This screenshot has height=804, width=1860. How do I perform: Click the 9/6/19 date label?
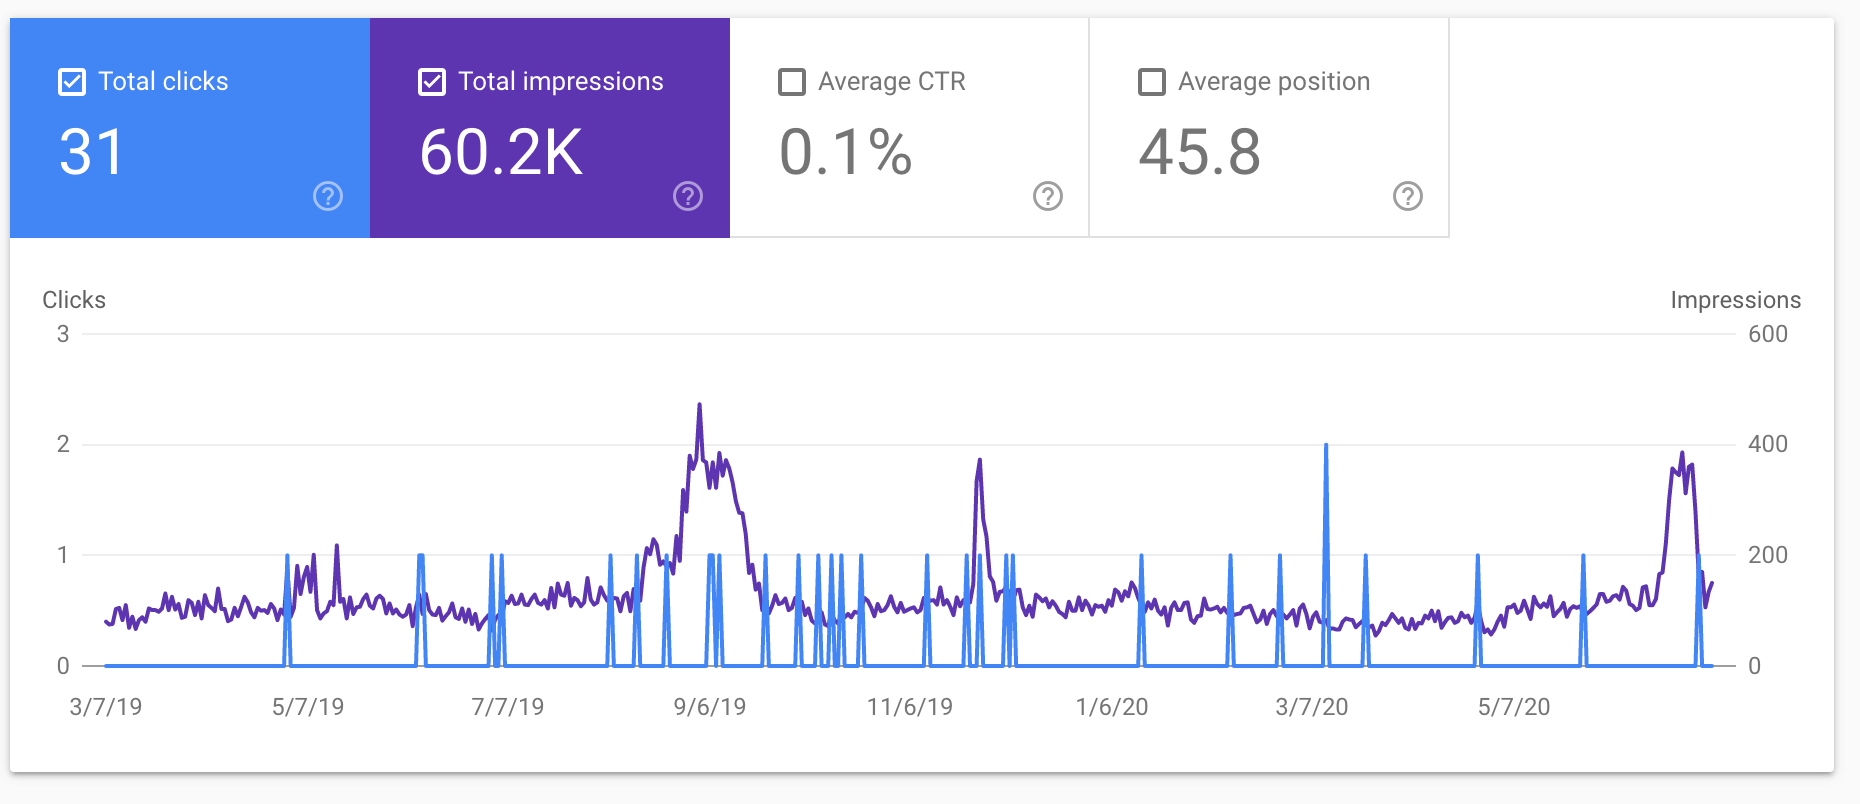click(710, 707)
